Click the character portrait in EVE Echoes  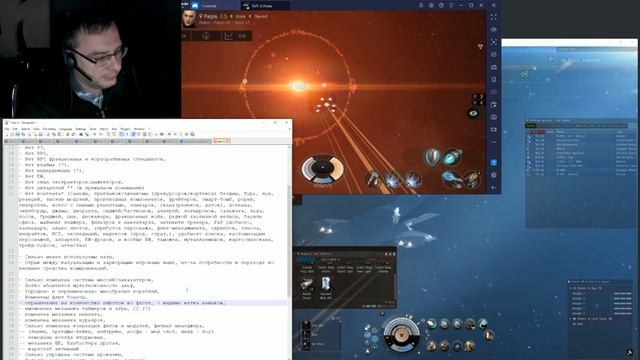(x=189, y=19)
